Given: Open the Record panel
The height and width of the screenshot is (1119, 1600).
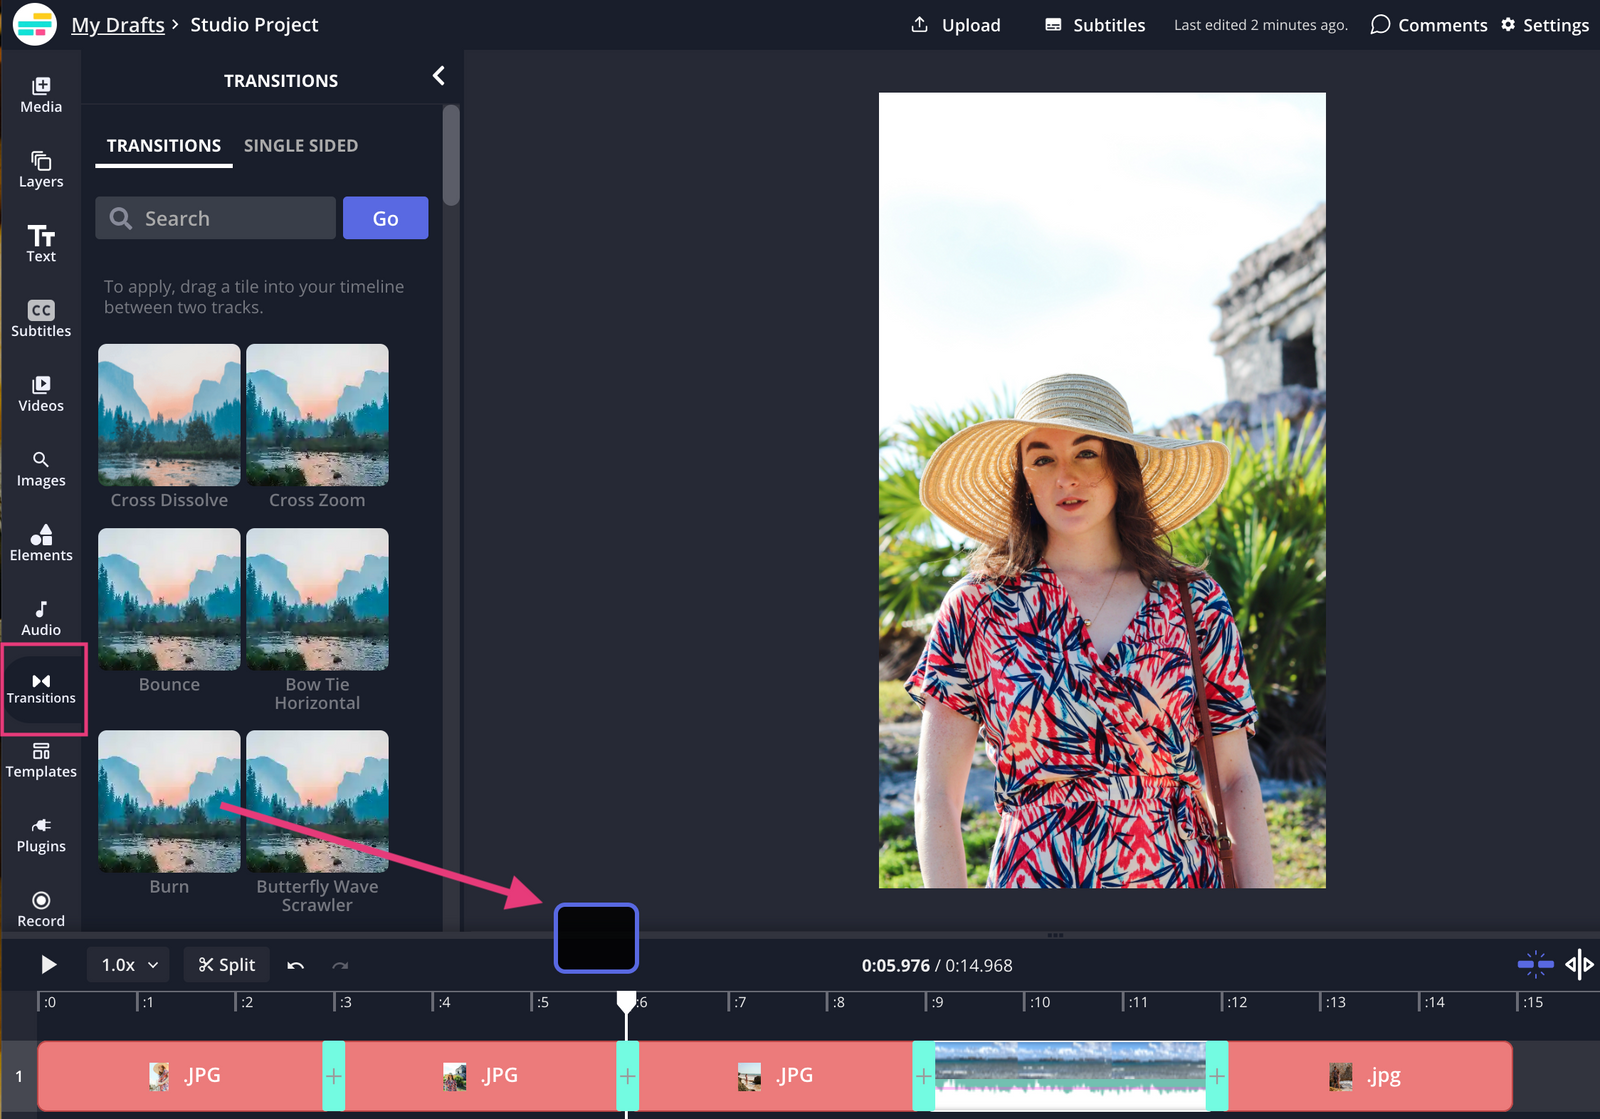Looking at the screenshot, I should point(40,907).
